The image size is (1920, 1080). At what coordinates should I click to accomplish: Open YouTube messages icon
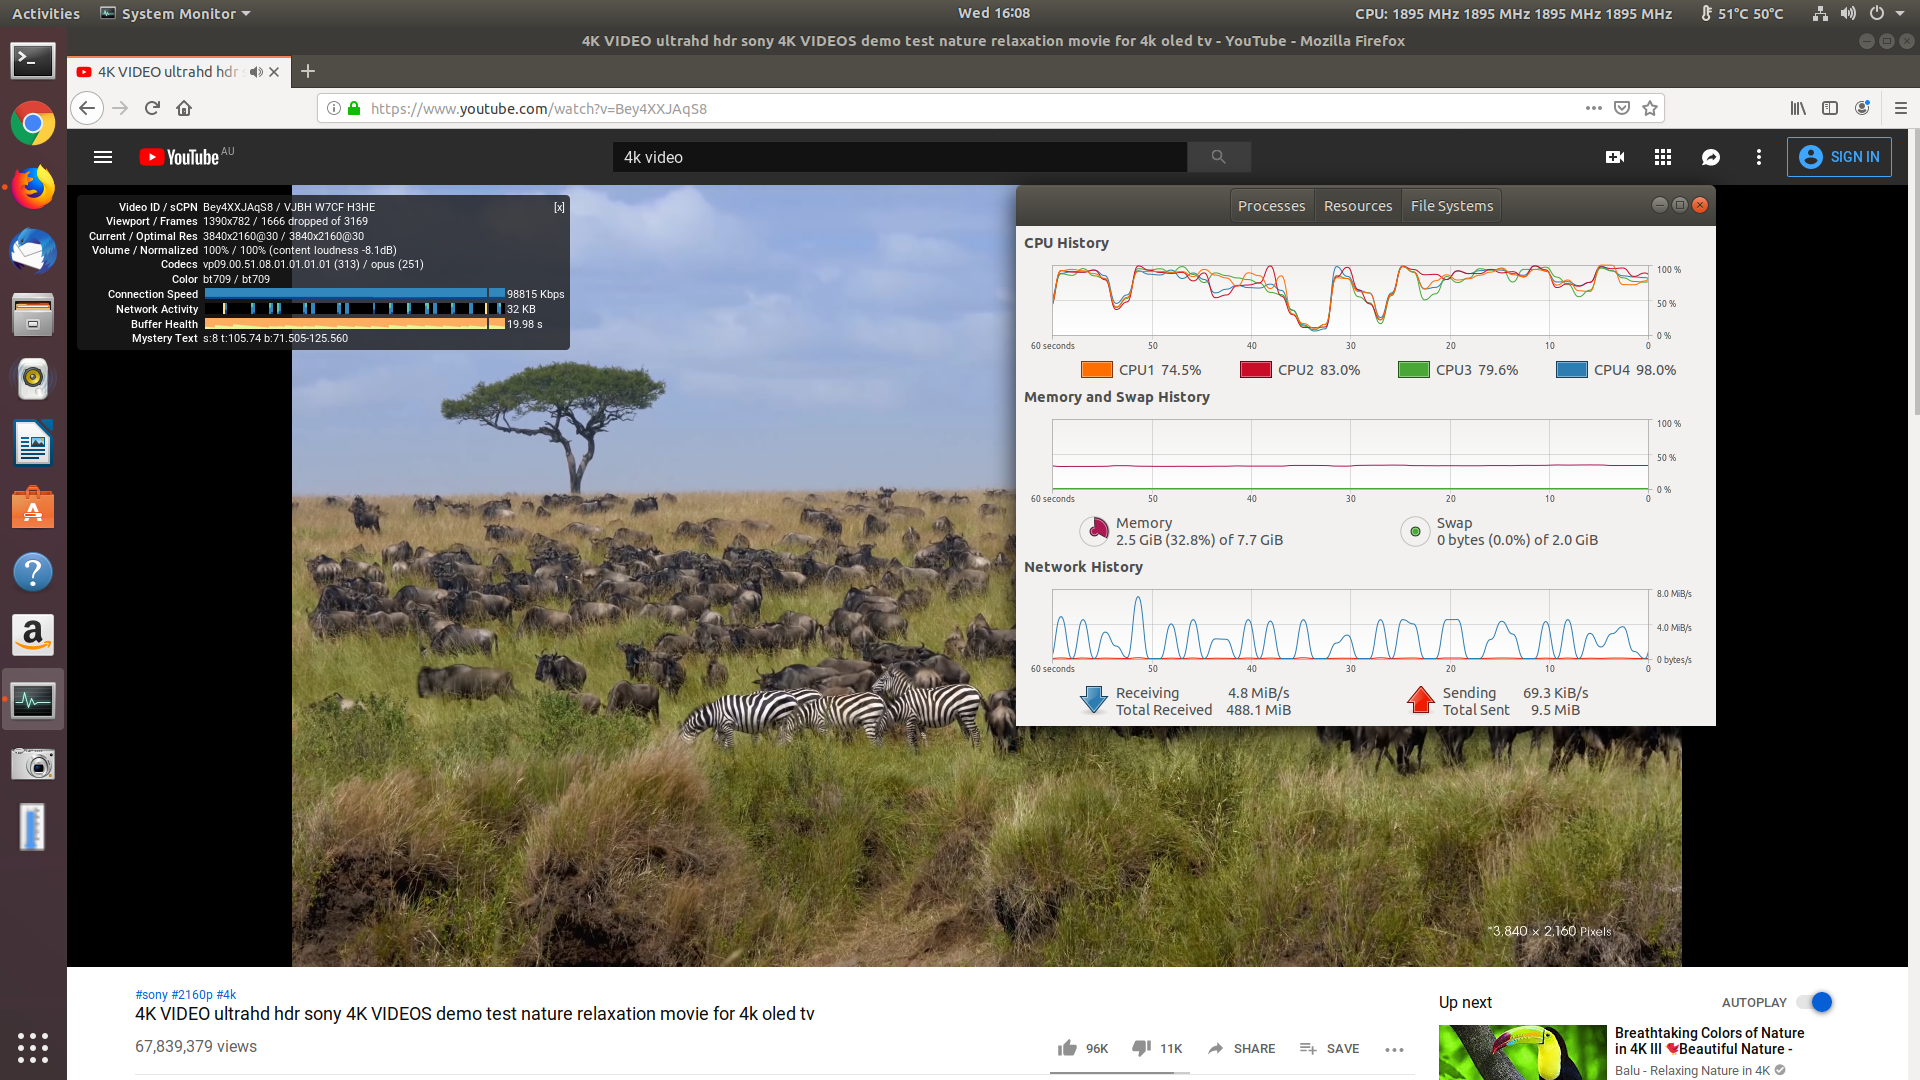tap(1711, 157)
